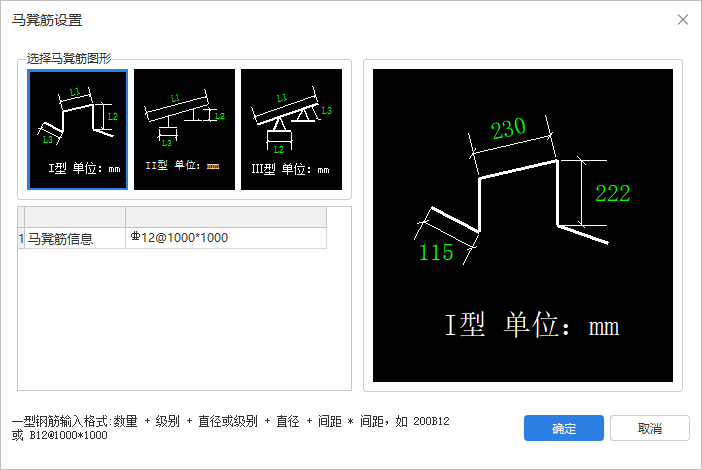Close the 马凳筋设置 dialog
Image resolution: width=702 pixels, height=470 pixels.
[683, 20]
